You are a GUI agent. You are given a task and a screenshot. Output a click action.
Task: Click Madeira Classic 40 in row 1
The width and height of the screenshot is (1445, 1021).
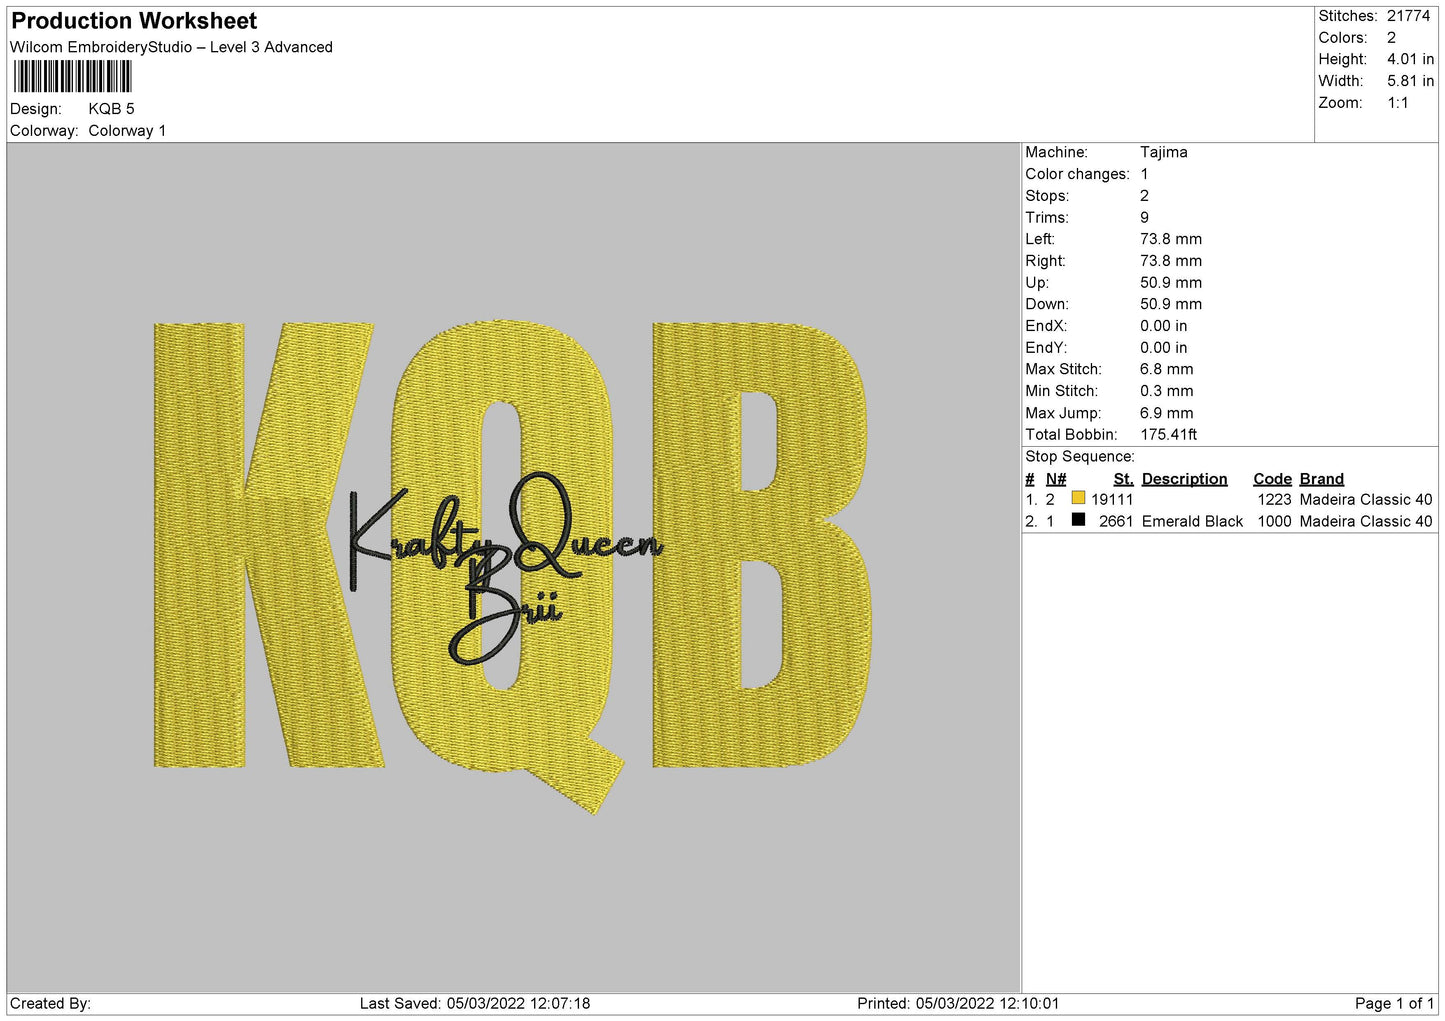[x=1366, y=500]
